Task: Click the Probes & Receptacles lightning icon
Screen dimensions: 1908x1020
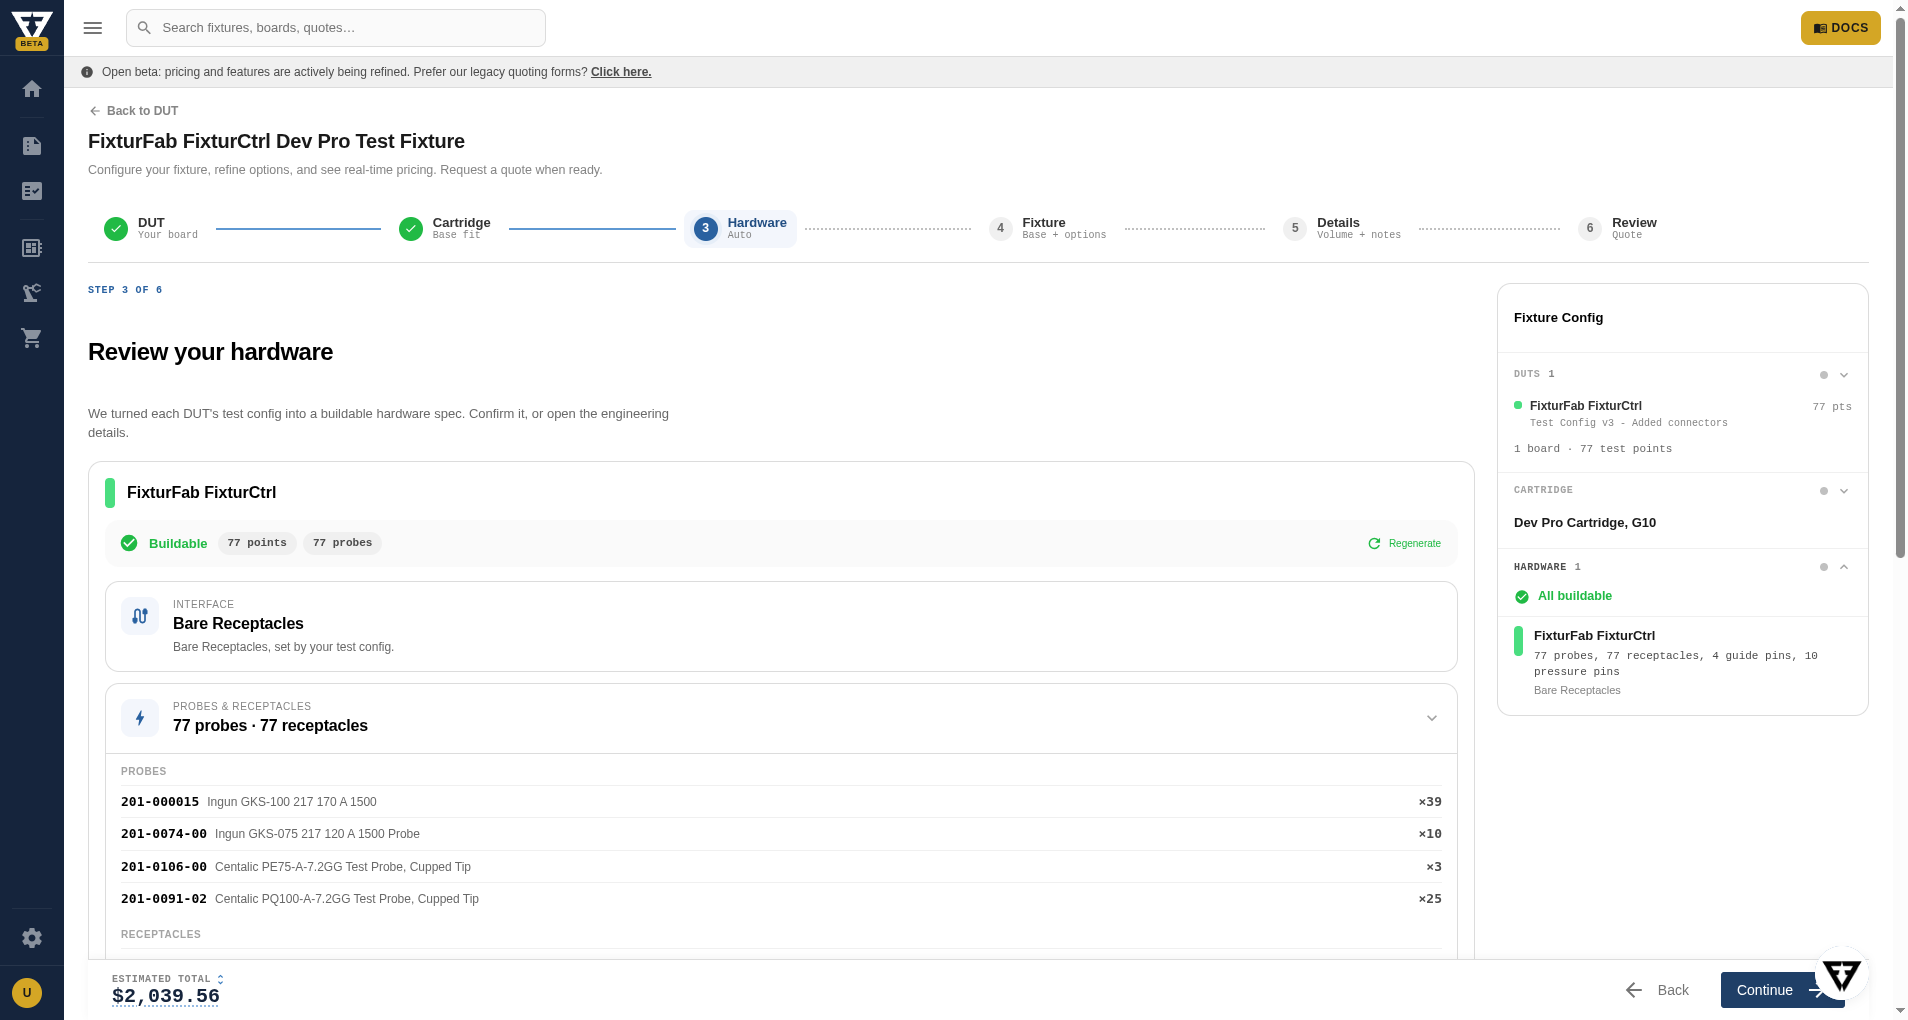Action: pos(140,718)
